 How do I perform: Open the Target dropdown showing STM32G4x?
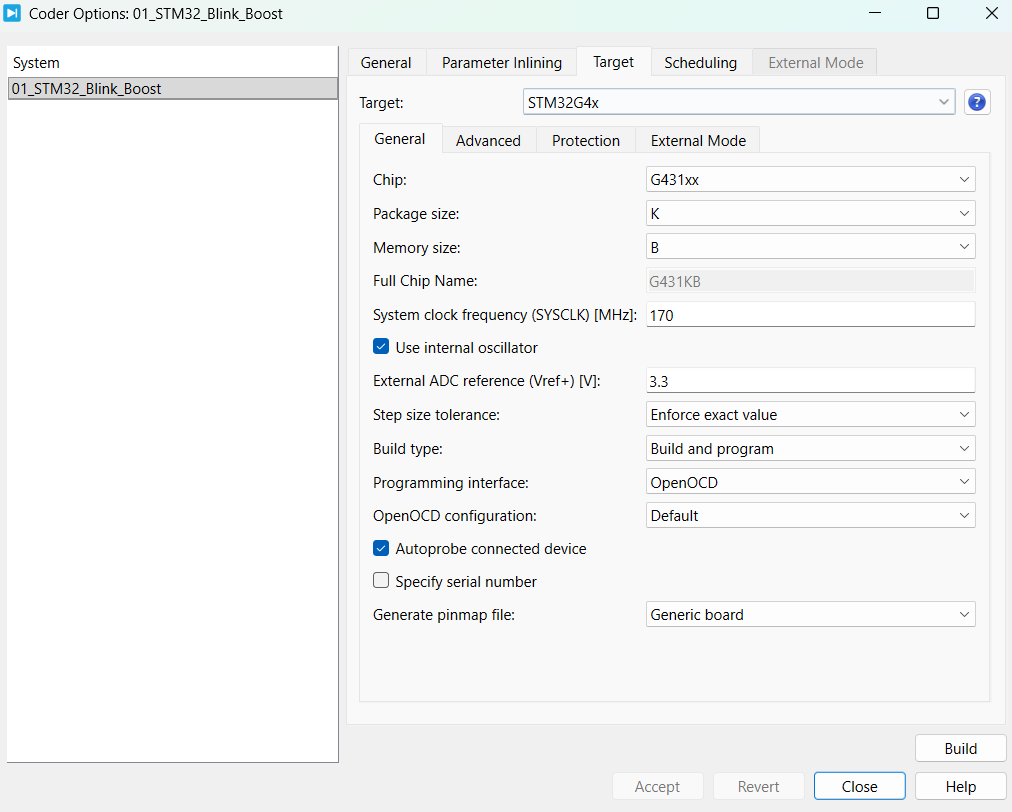pyautogui.click(x=739, y=102)
